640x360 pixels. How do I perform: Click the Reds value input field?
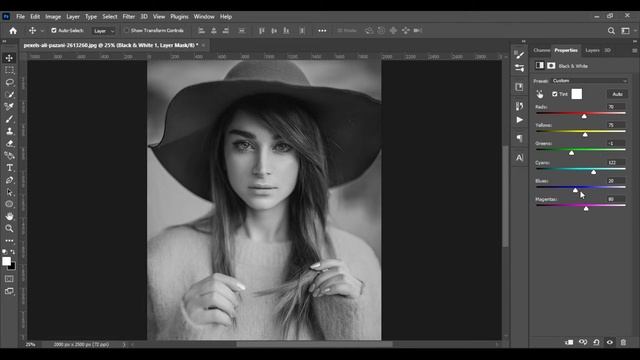pos(616,107)
